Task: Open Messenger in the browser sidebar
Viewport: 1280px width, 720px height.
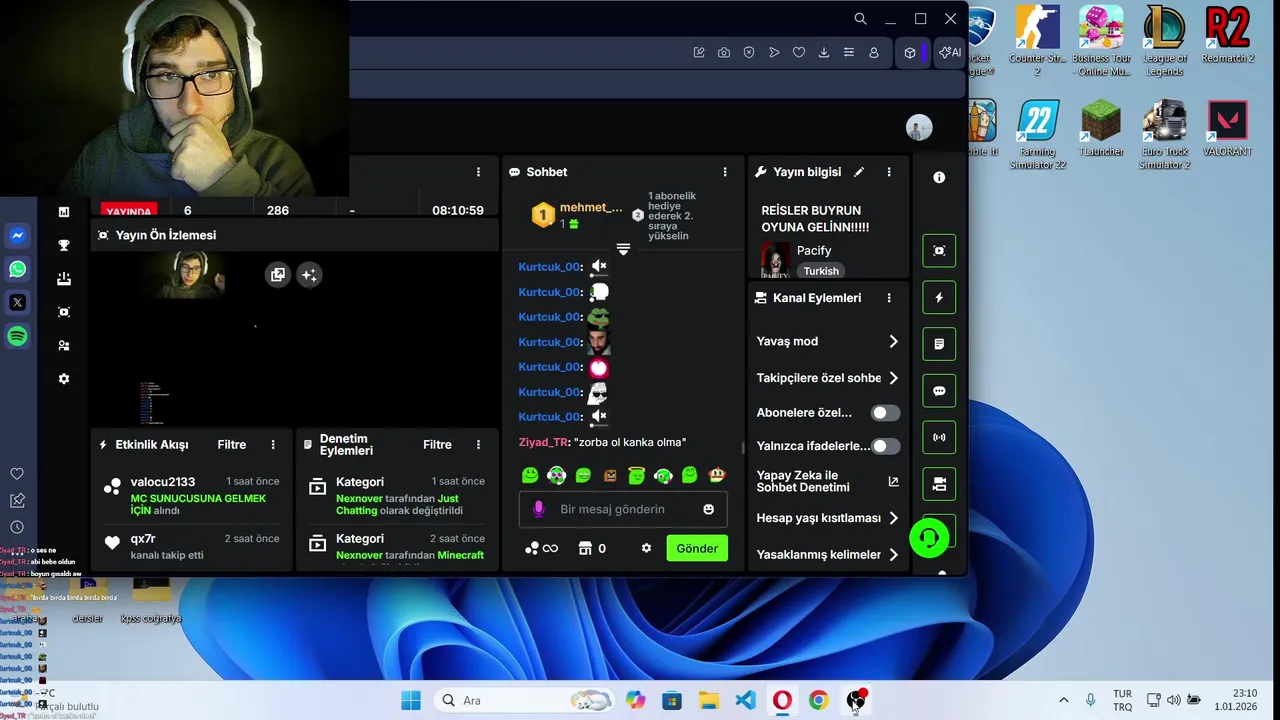Action: [17, 236]
